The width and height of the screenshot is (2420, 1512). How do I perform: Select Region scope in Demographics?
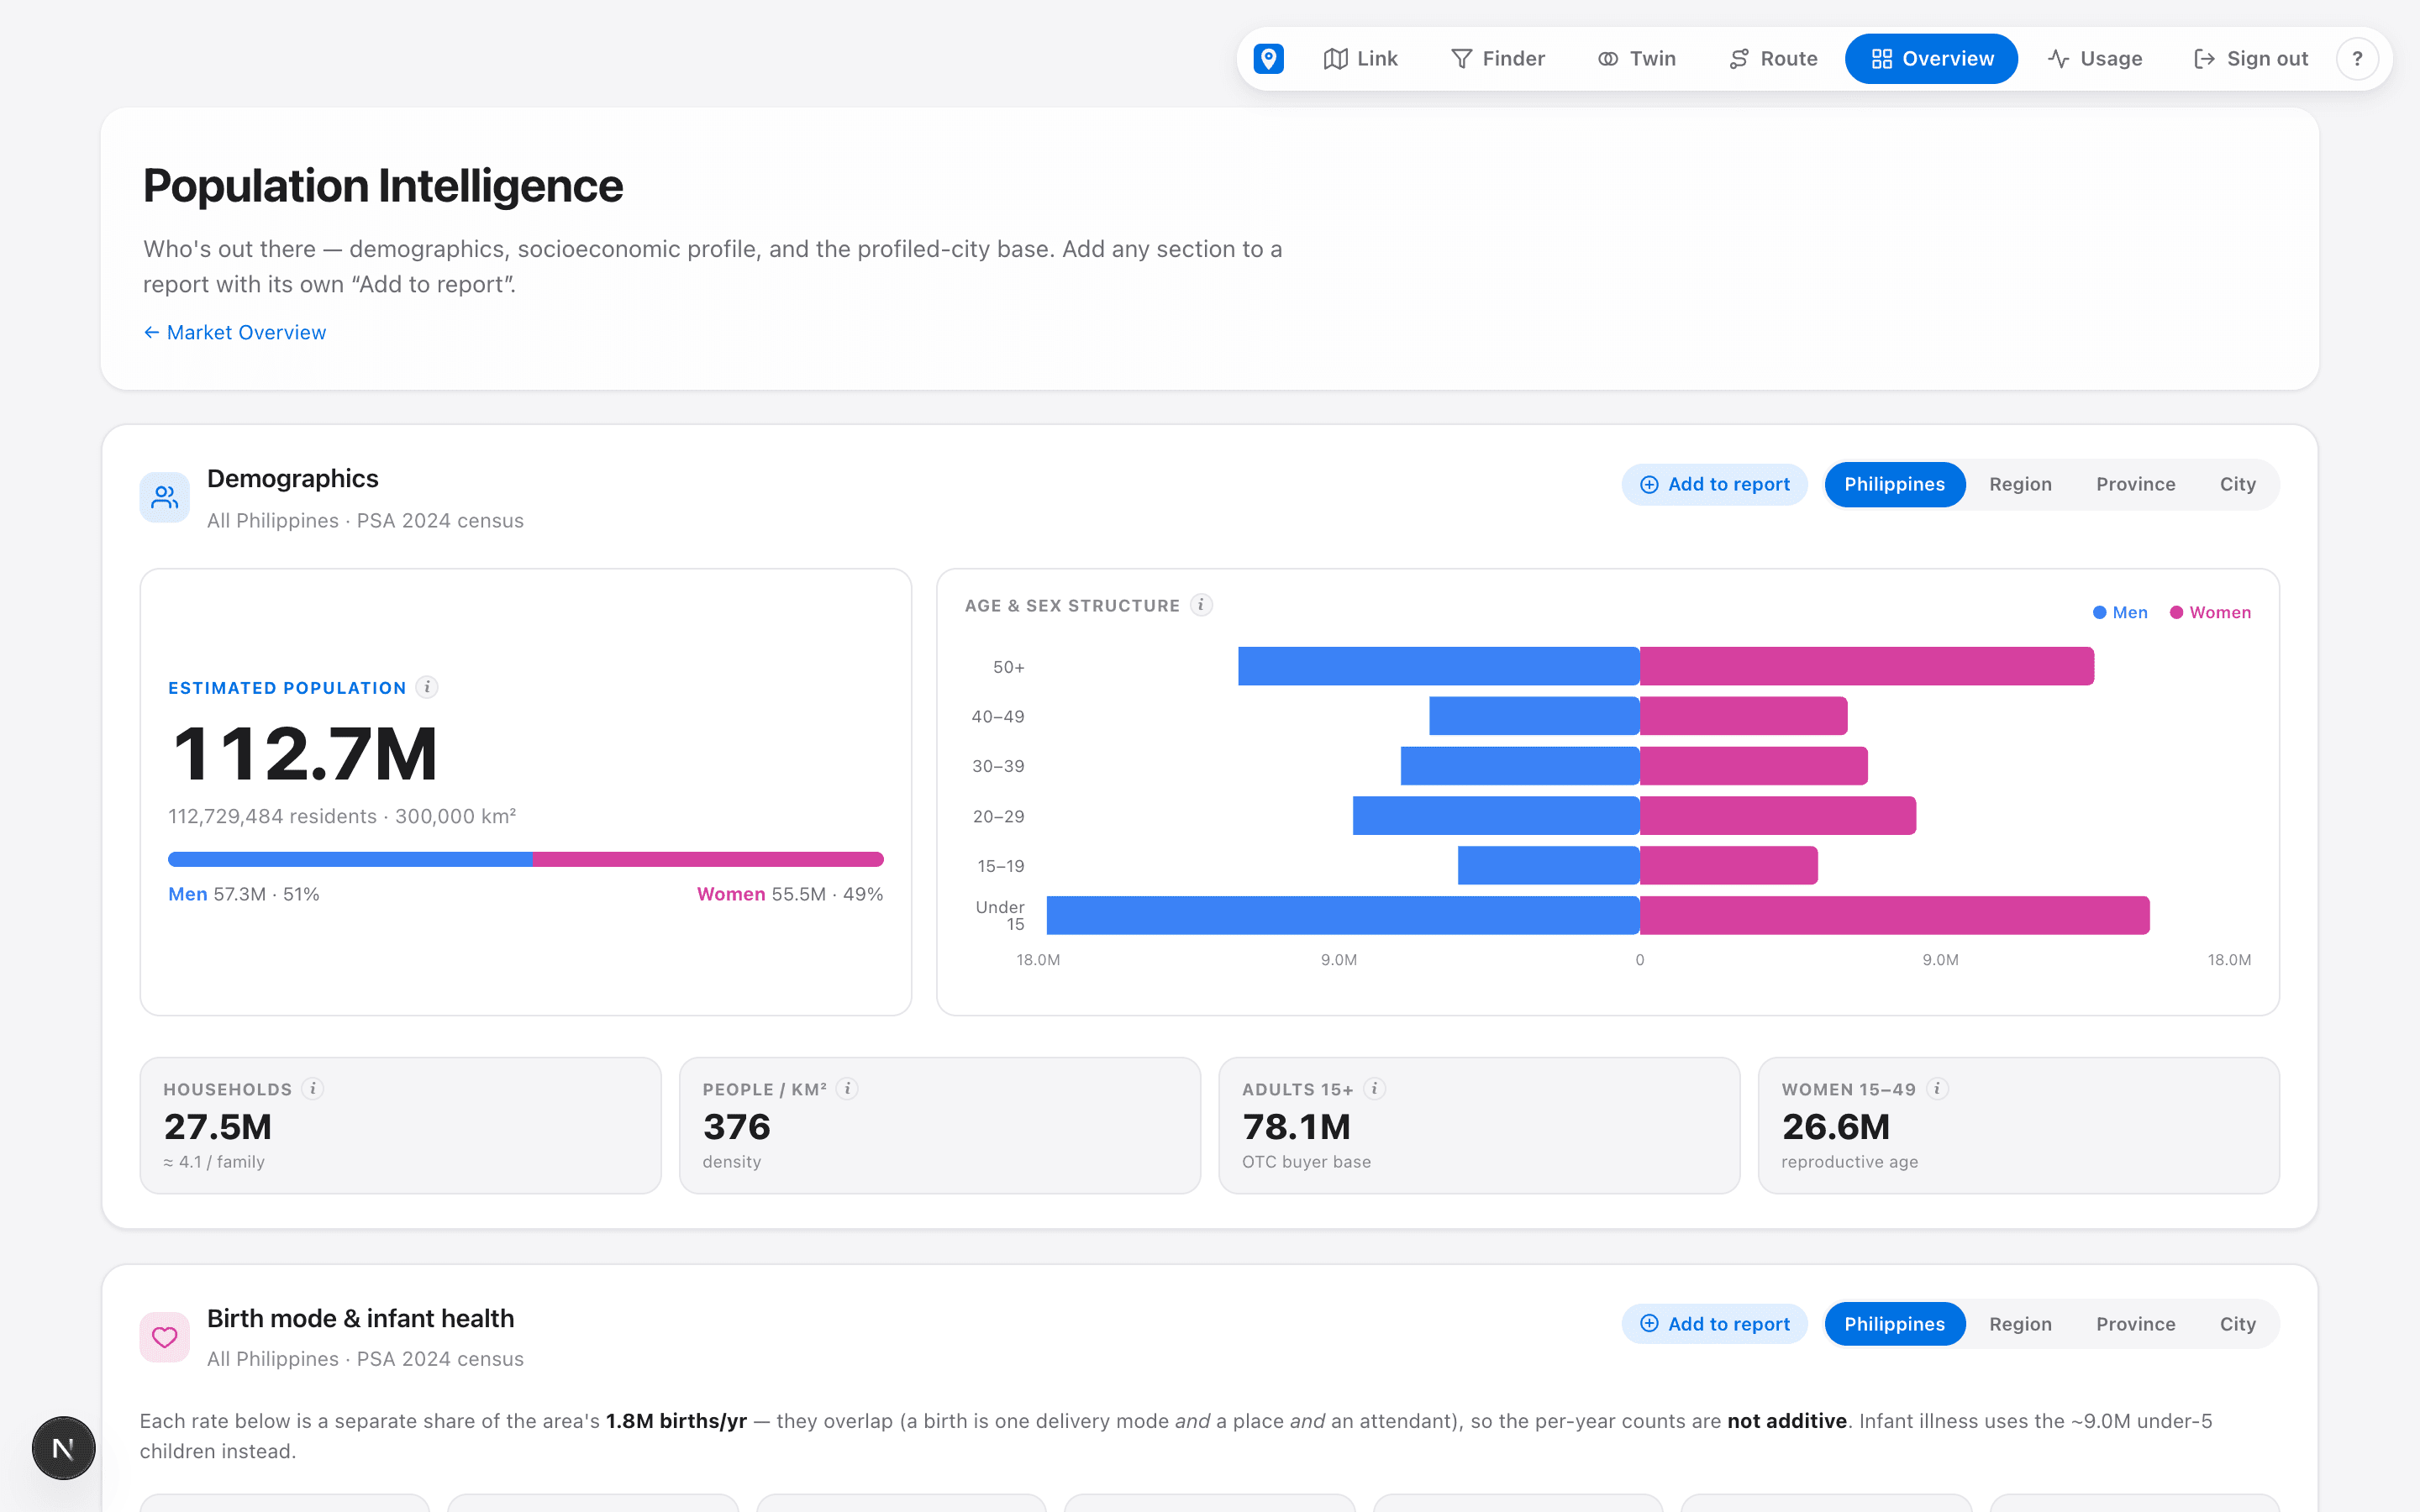tap(2020, 484)
